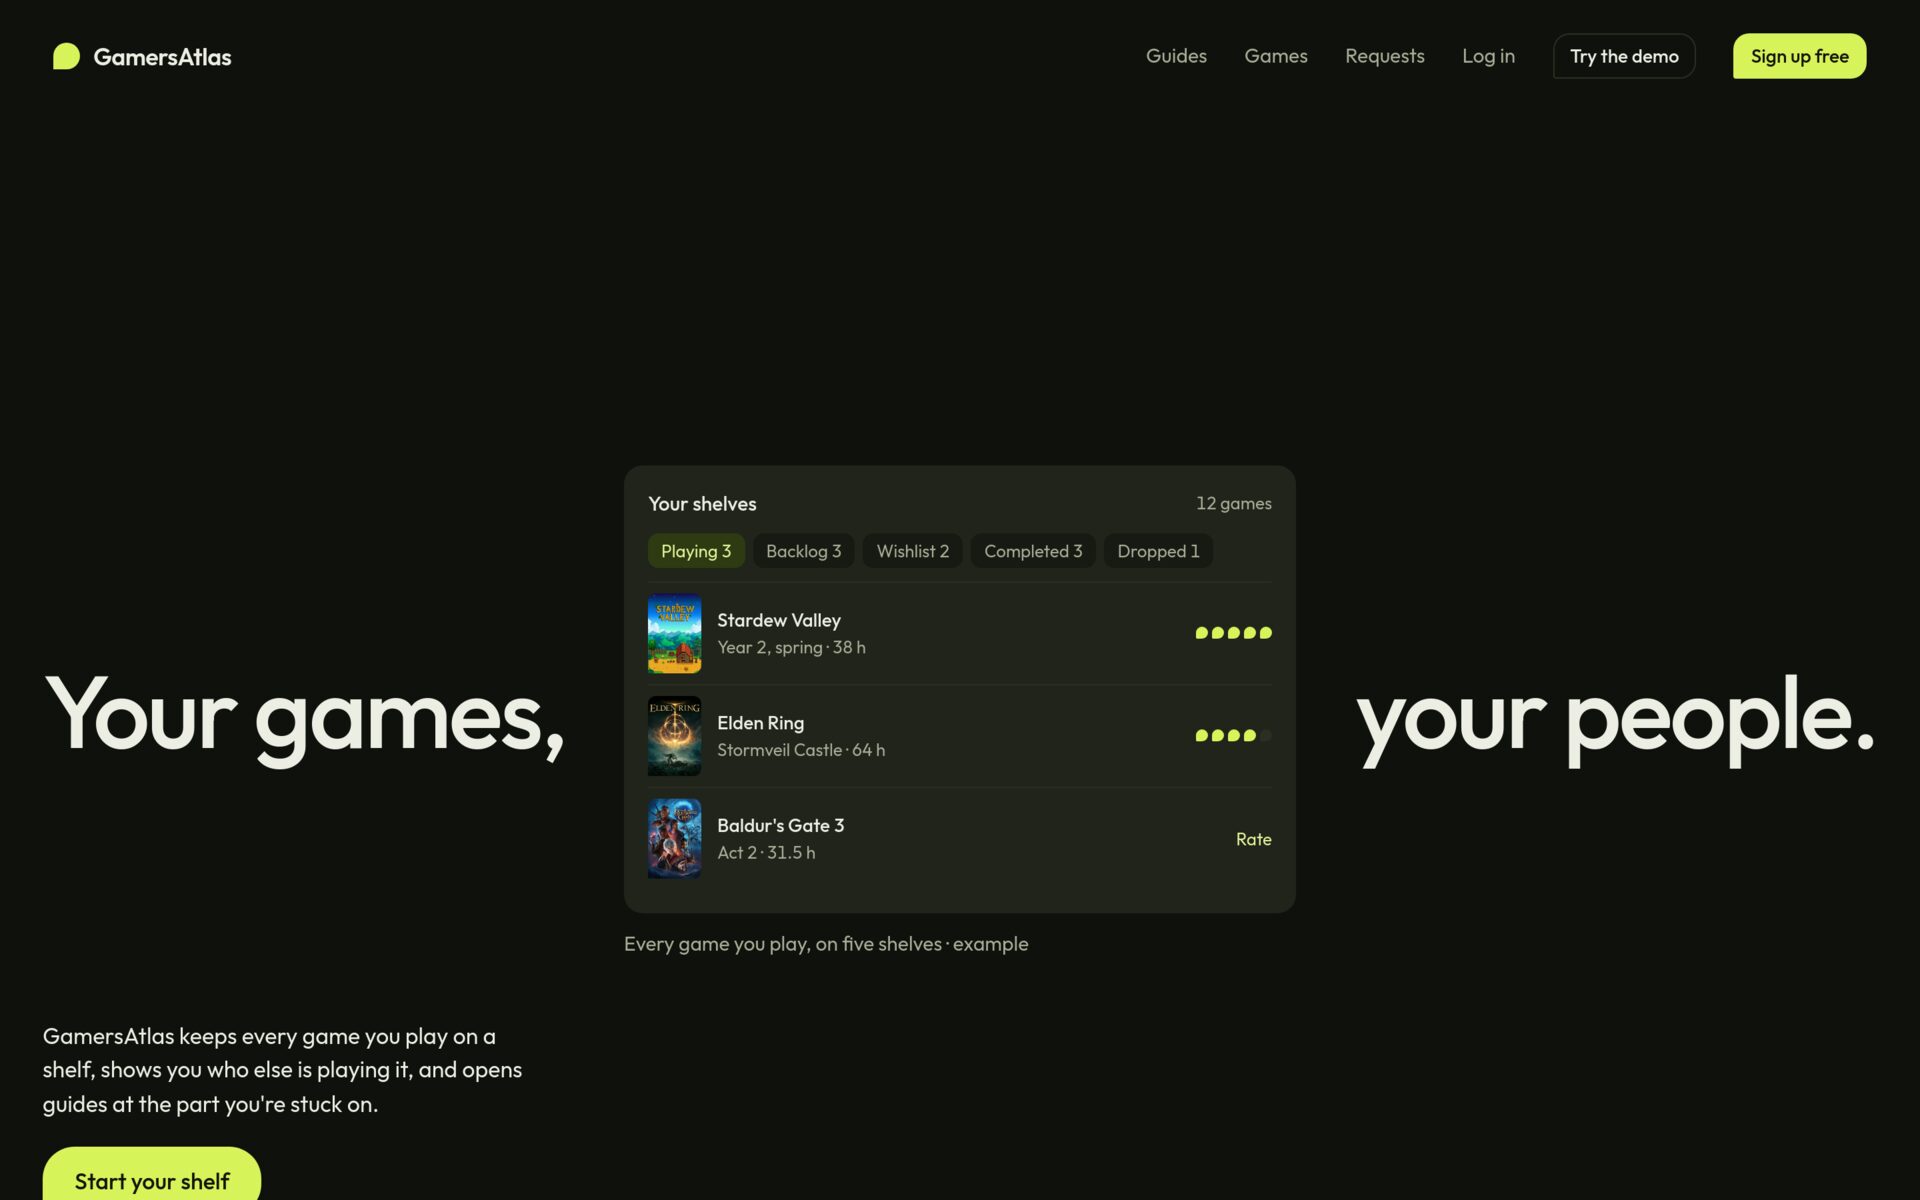Click the GamersAtlas logo icon
This screenshot has height=1200, width=1920.
pyautogui.click(x=66, y=56)
